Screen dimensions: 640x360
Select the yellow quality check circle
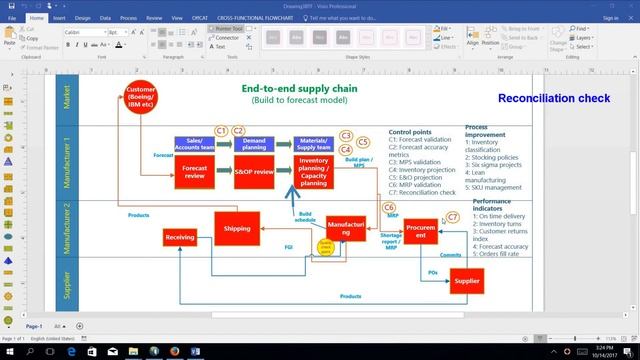(326, 247)
